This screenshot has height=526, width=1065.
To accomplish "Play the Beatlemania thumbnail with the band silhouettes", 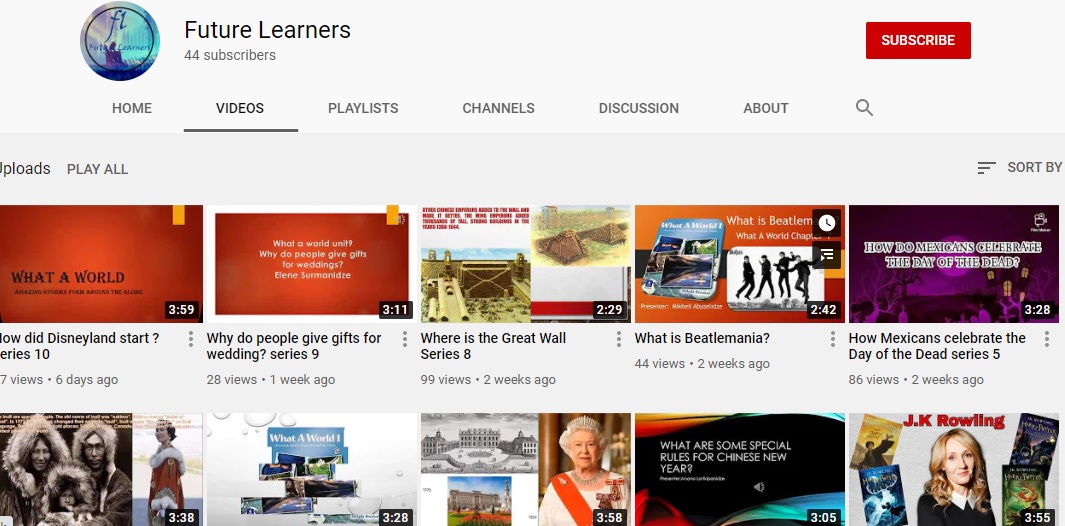I will pyautogui.click(x=740, y=264).
